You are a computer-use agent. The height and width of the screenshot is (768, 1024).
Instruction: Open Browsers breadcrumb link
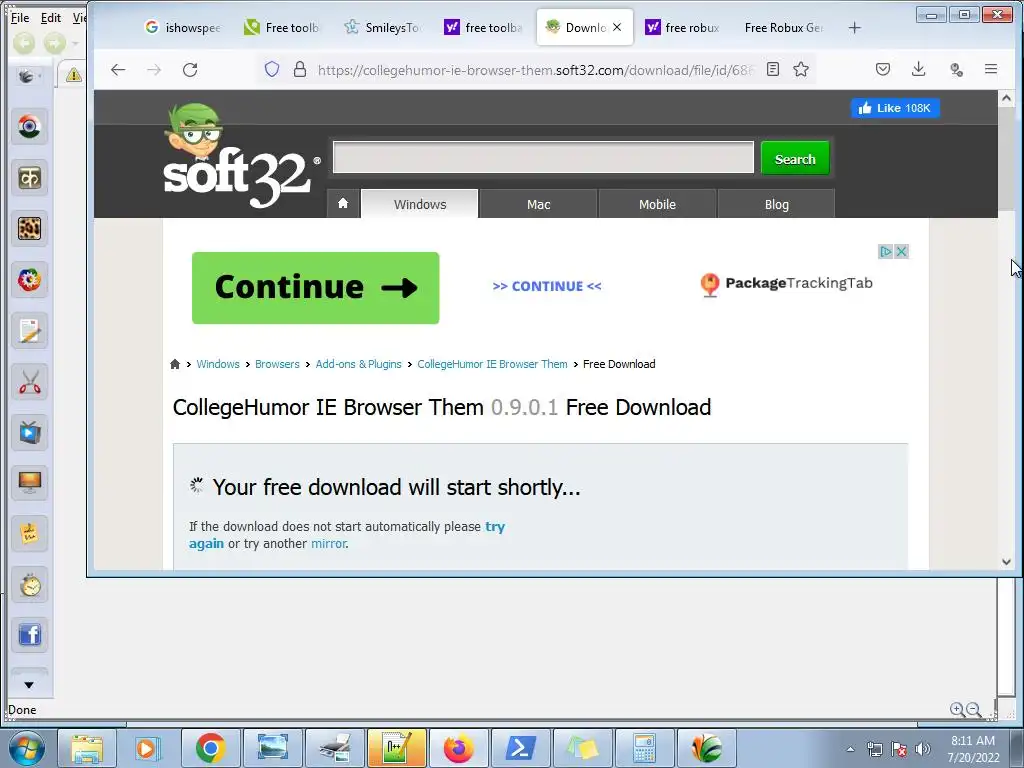tap(277, 364)
